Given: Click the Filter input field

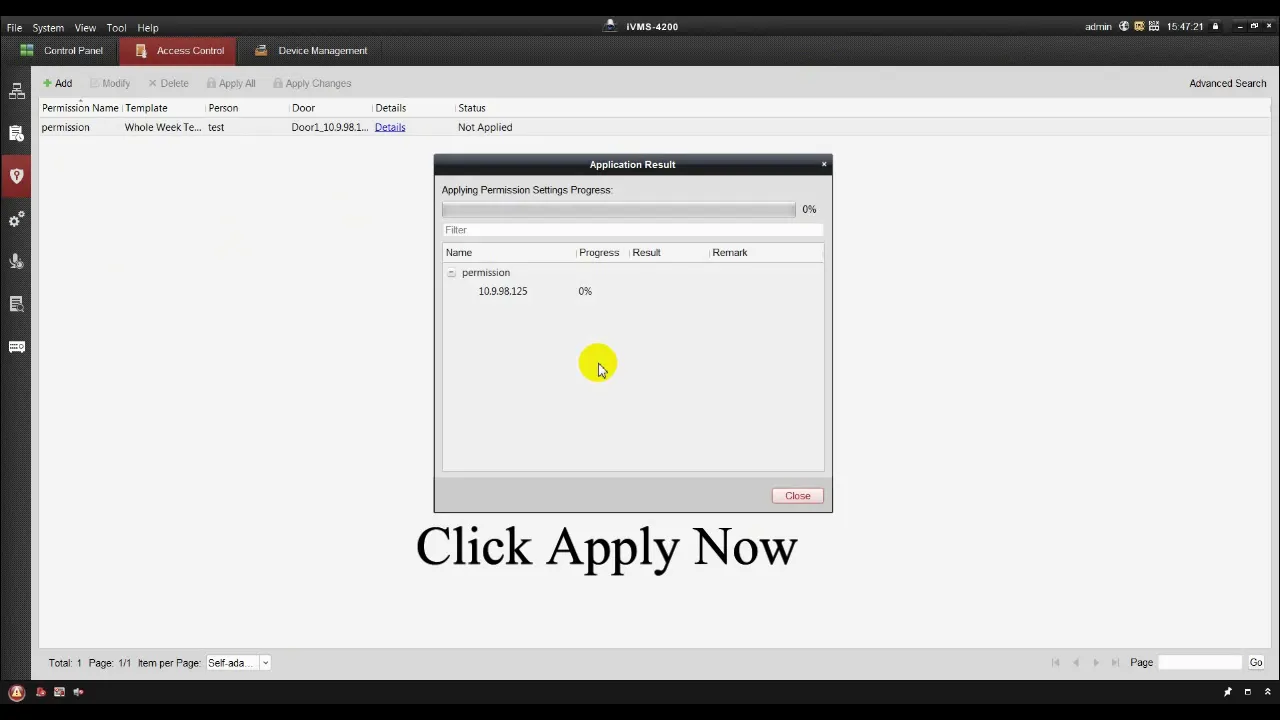Looking at the screenshot, I should pyautogui.click(x=633, y=230).
